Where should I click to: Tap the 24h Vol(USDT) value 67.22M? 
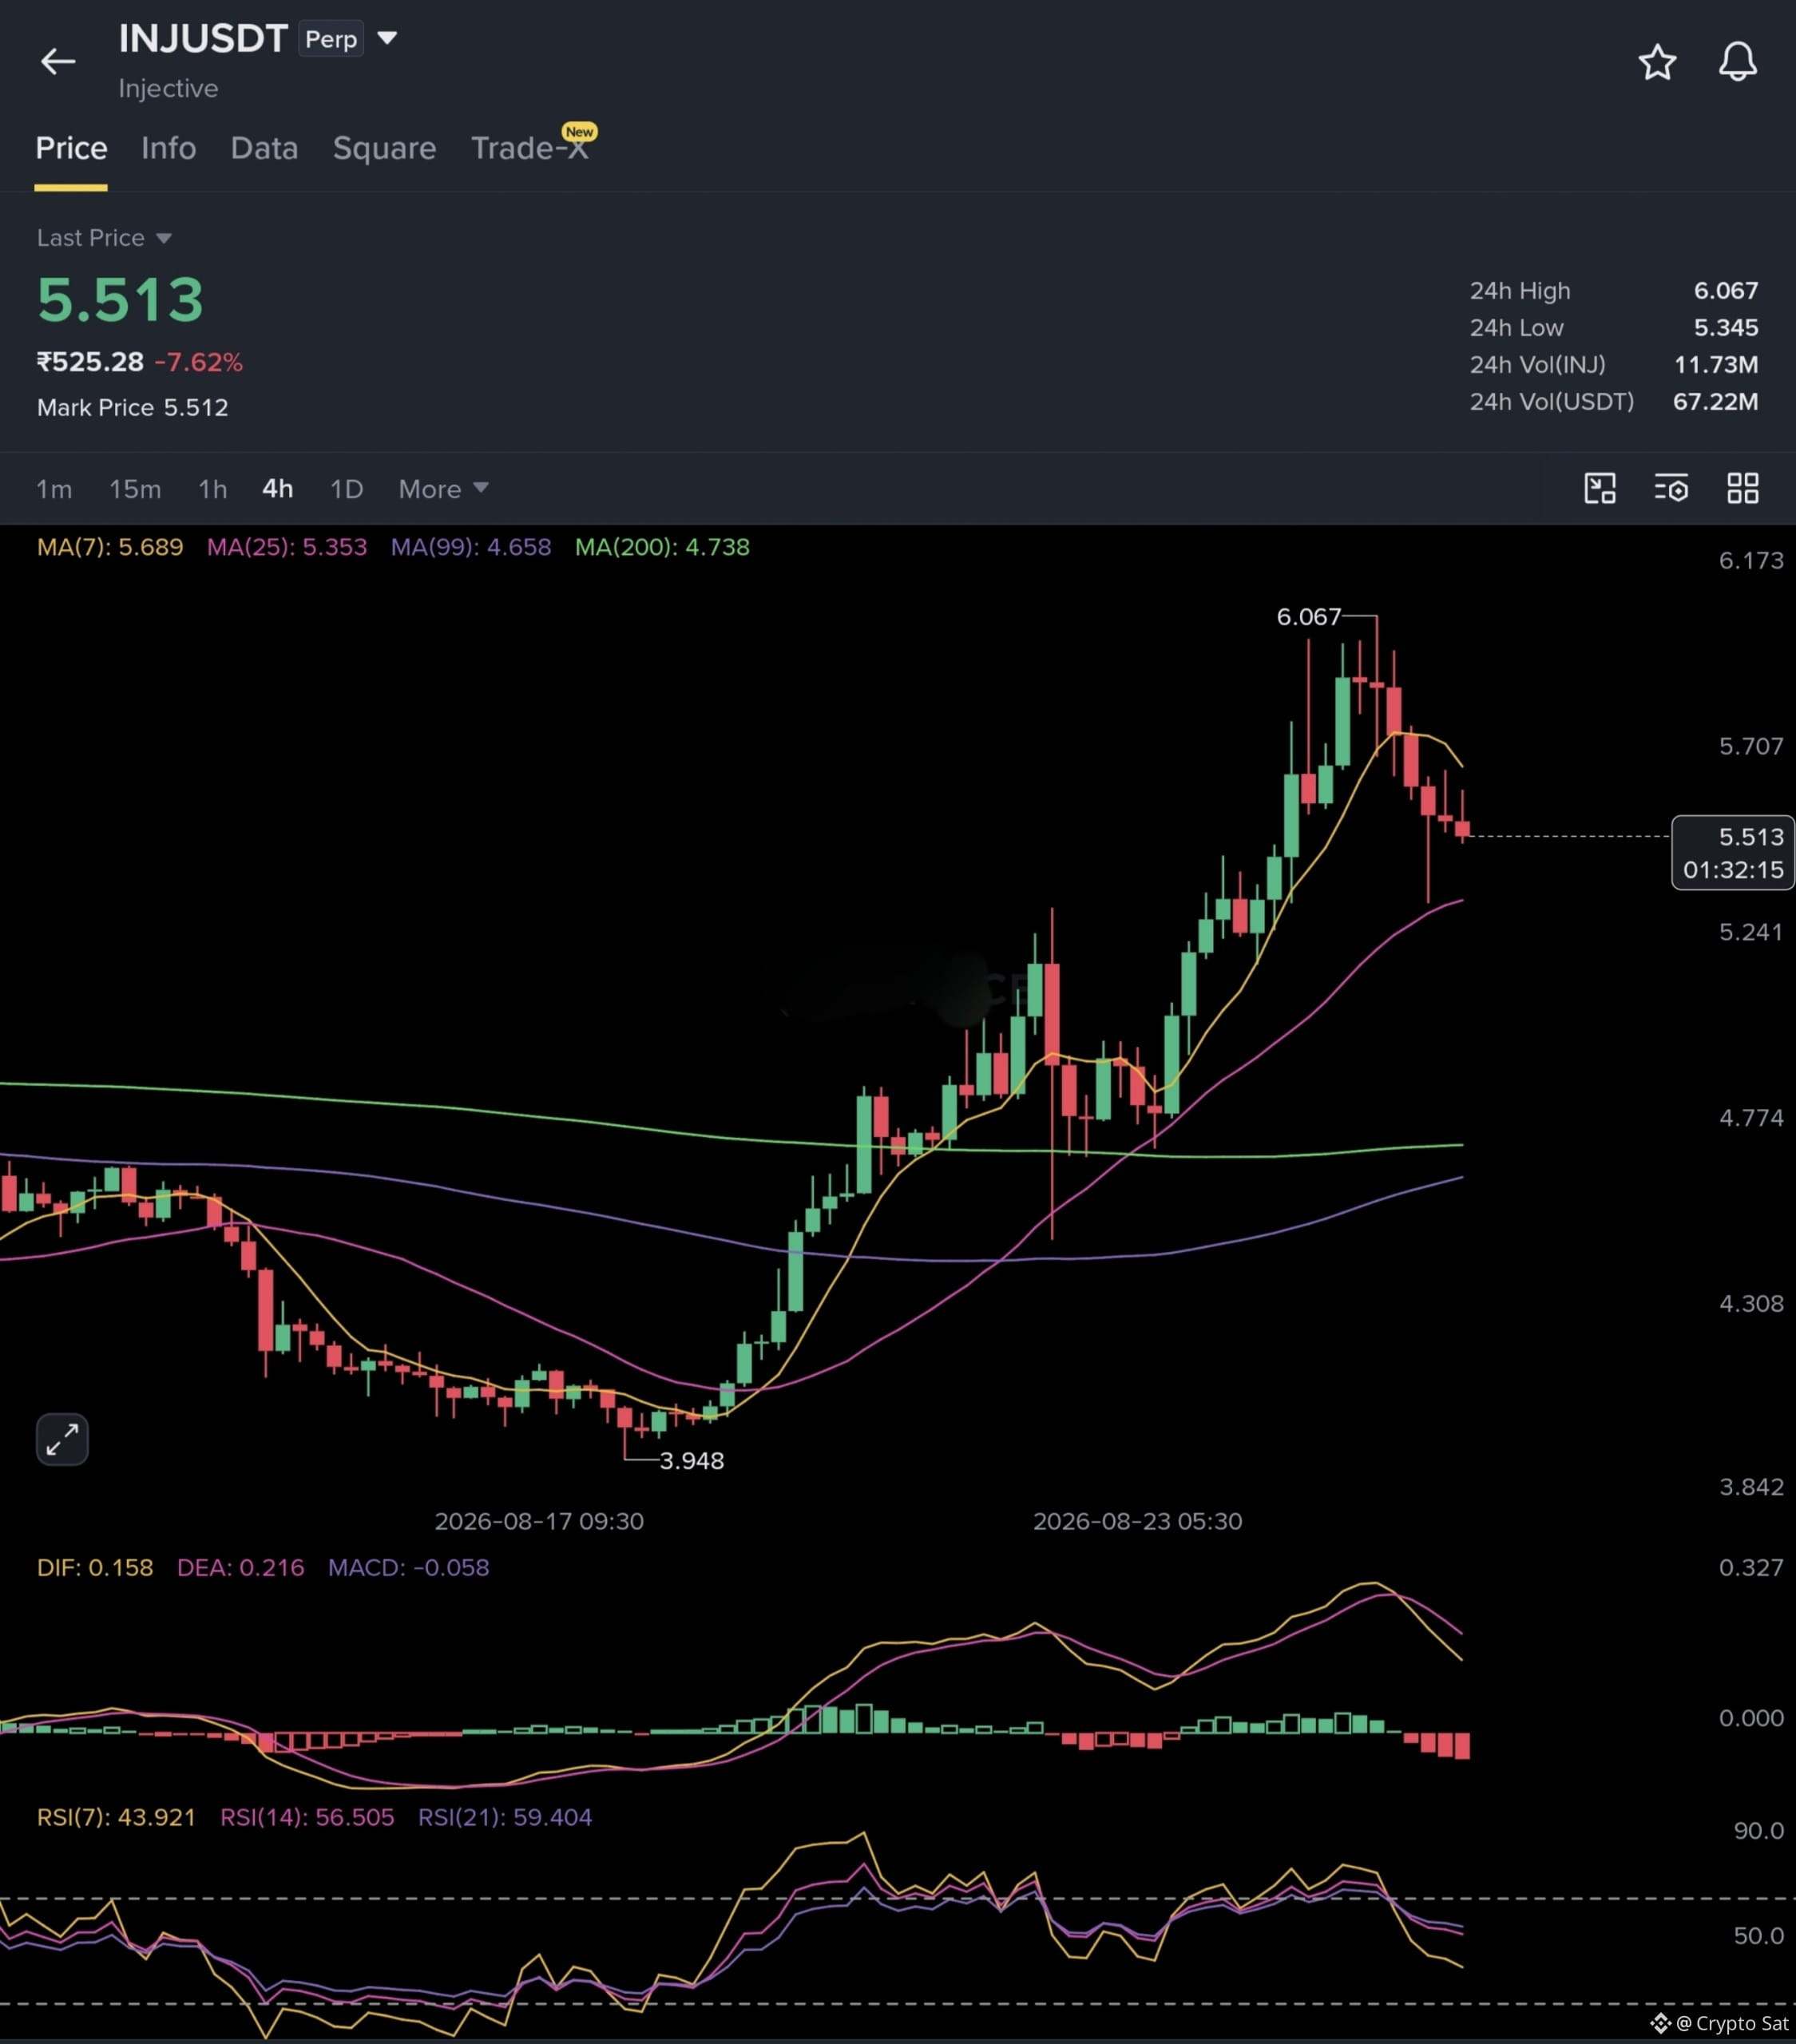1715,402
